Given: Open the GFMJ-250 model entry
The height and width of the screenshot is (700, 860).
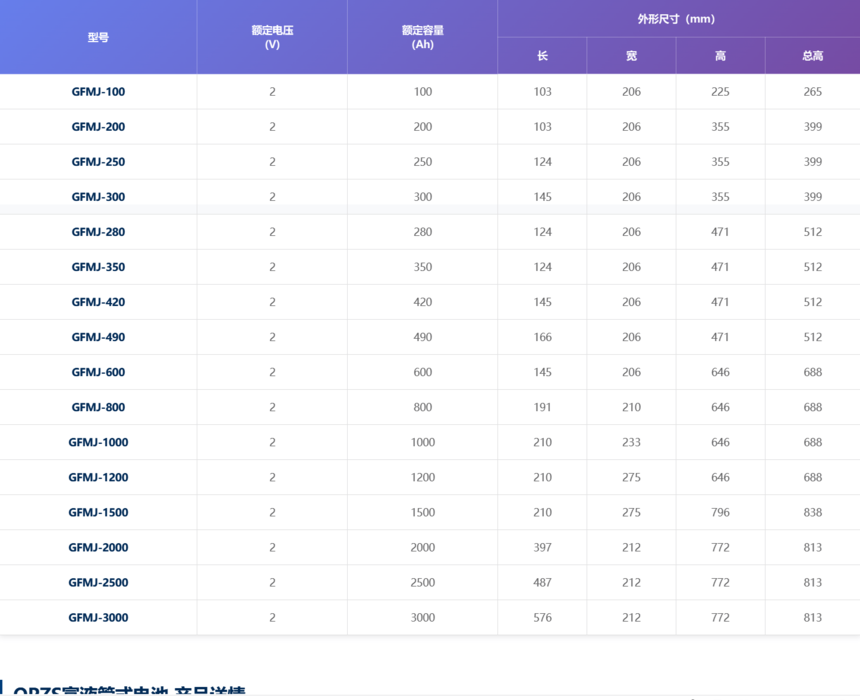Looking at the screenshot, I should pyautogui.click(x=98, y=162).
